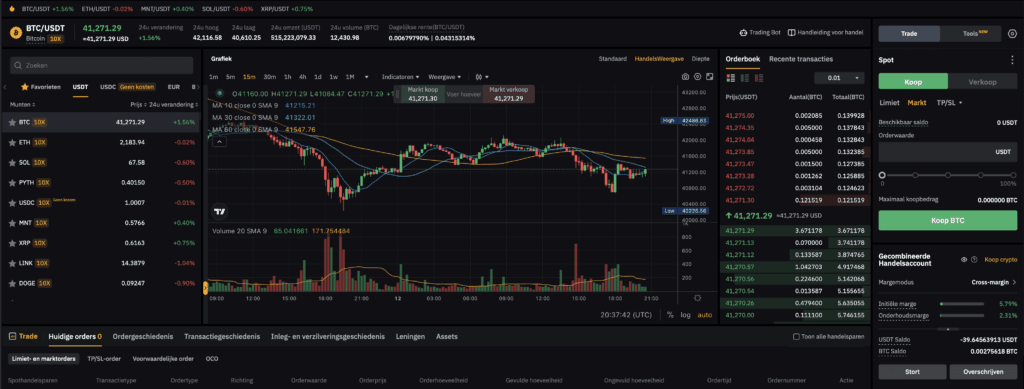Favorite the ETH pair star

click(12, 142)
